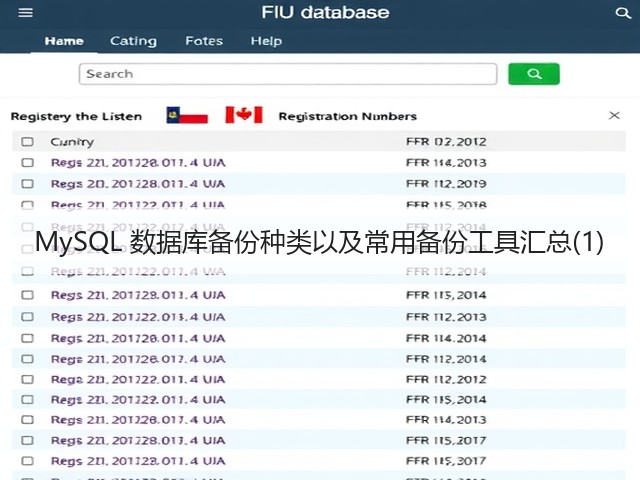Click the magnifier icon in the header bar
The height and width of the screenshot is (480, 640).
[x=622, y=13]
